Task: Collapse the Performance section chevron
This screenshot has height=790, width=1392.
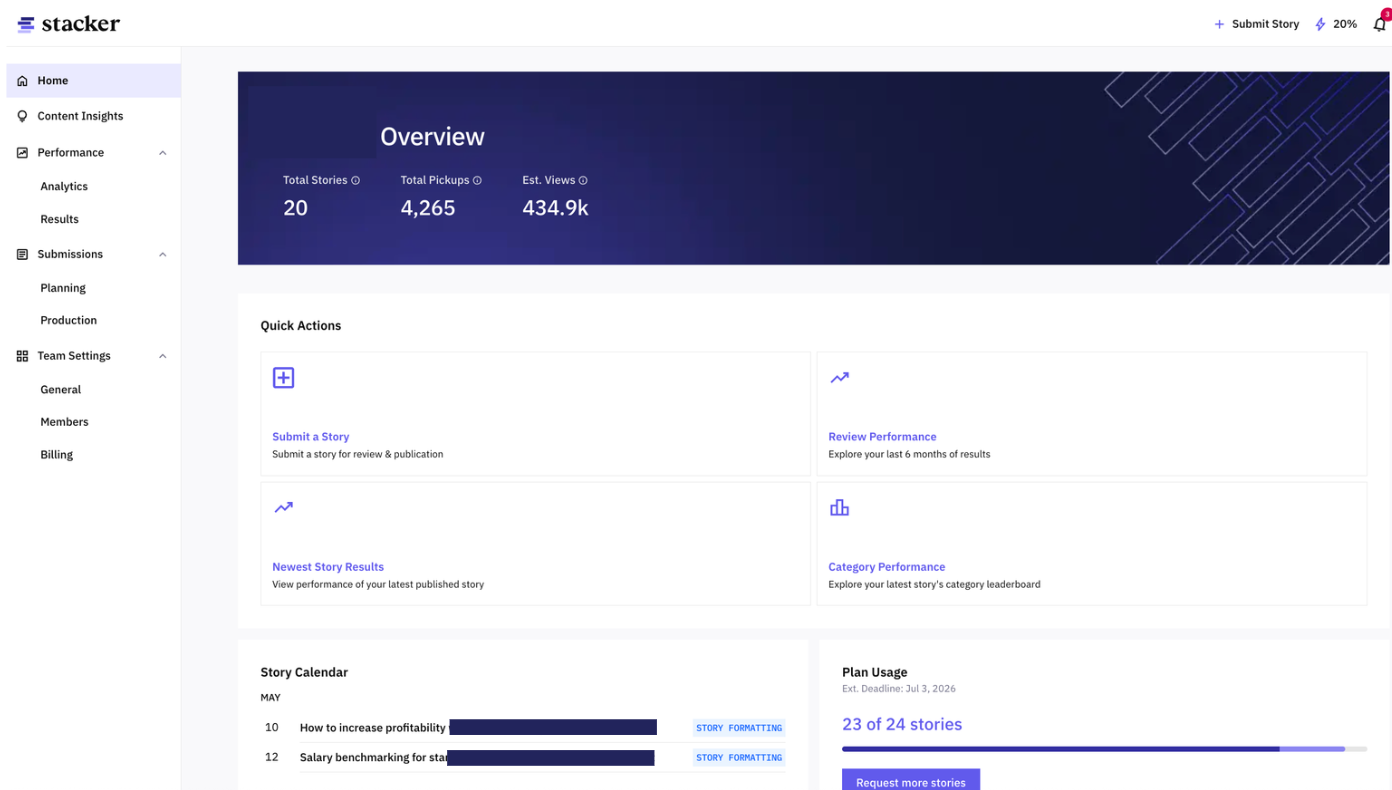Action: (162, 153)
